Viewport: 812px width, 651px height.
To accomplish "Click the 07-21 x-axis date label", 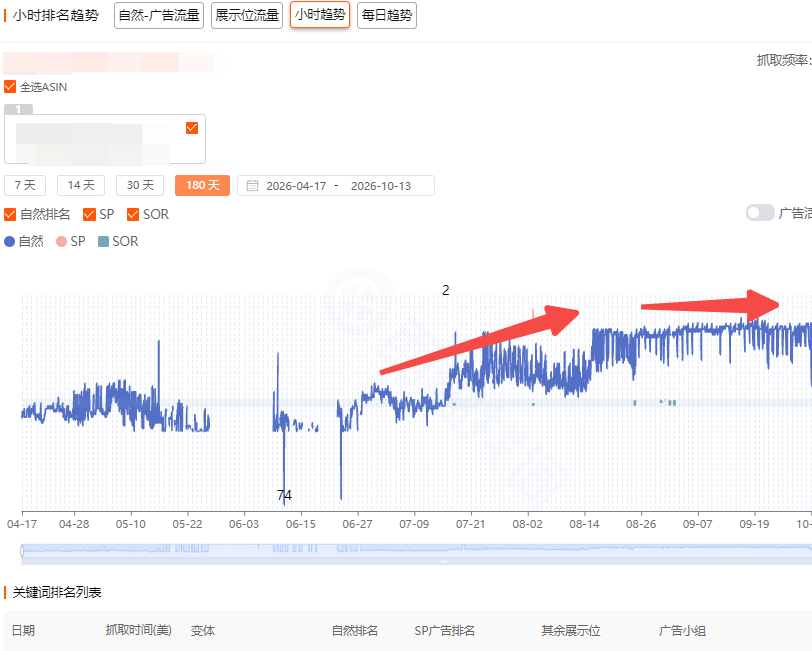I will [x=470, y=524].
